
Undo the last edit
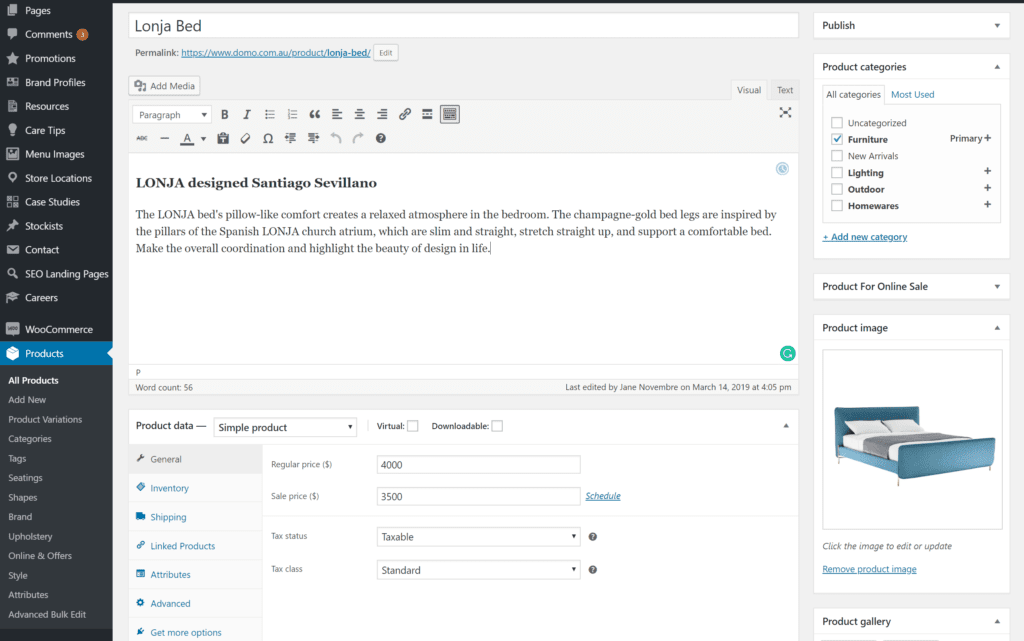336,138
